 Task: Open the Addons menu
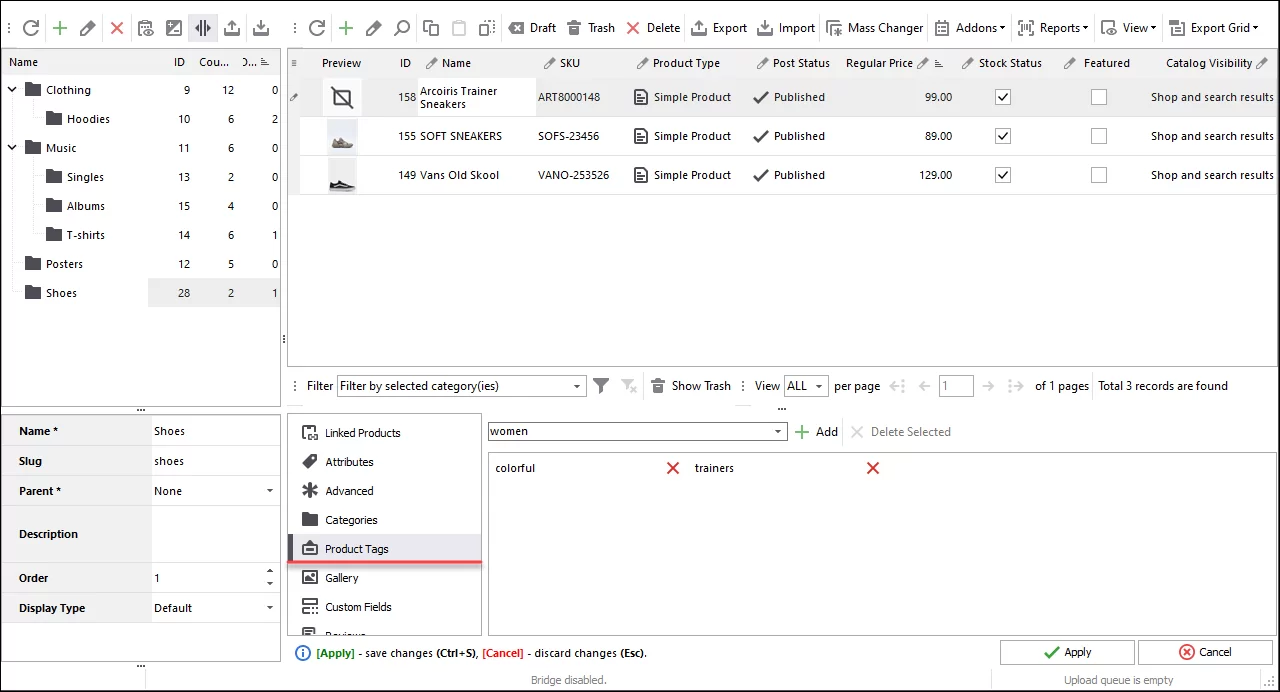[970, 27]
